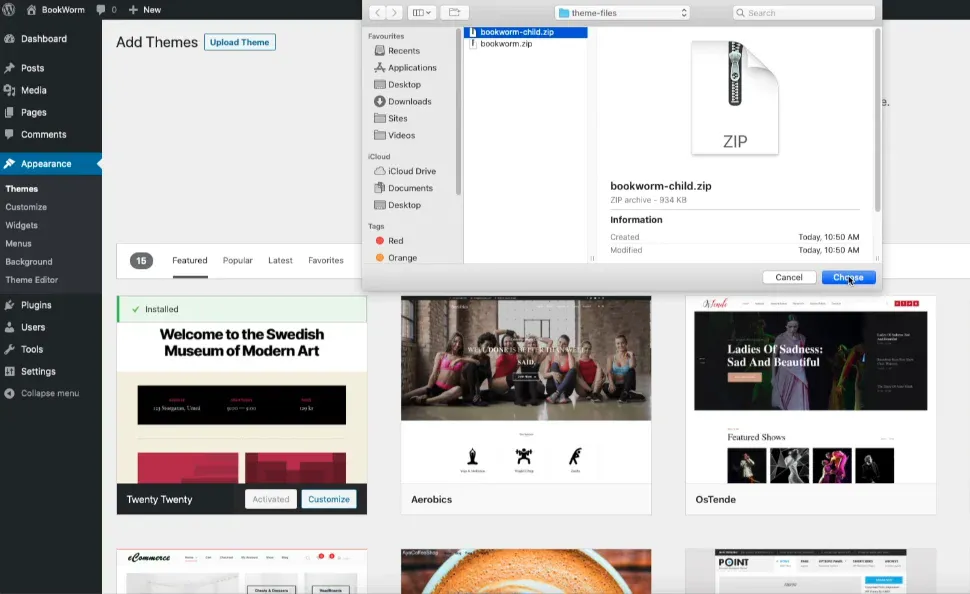Open iCloud Drive in the sidebar
This screenshot has width=970, height=594.
(411, 171)
